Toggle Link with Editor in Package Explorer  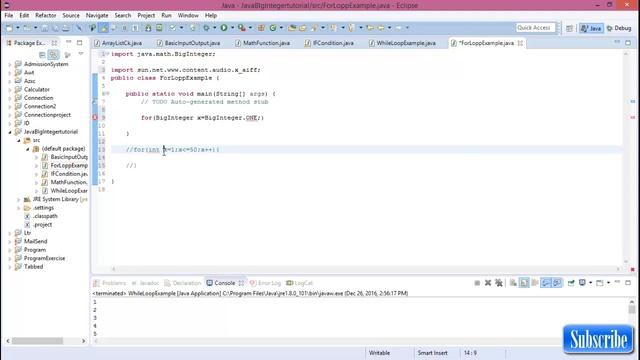pos(53,55)
